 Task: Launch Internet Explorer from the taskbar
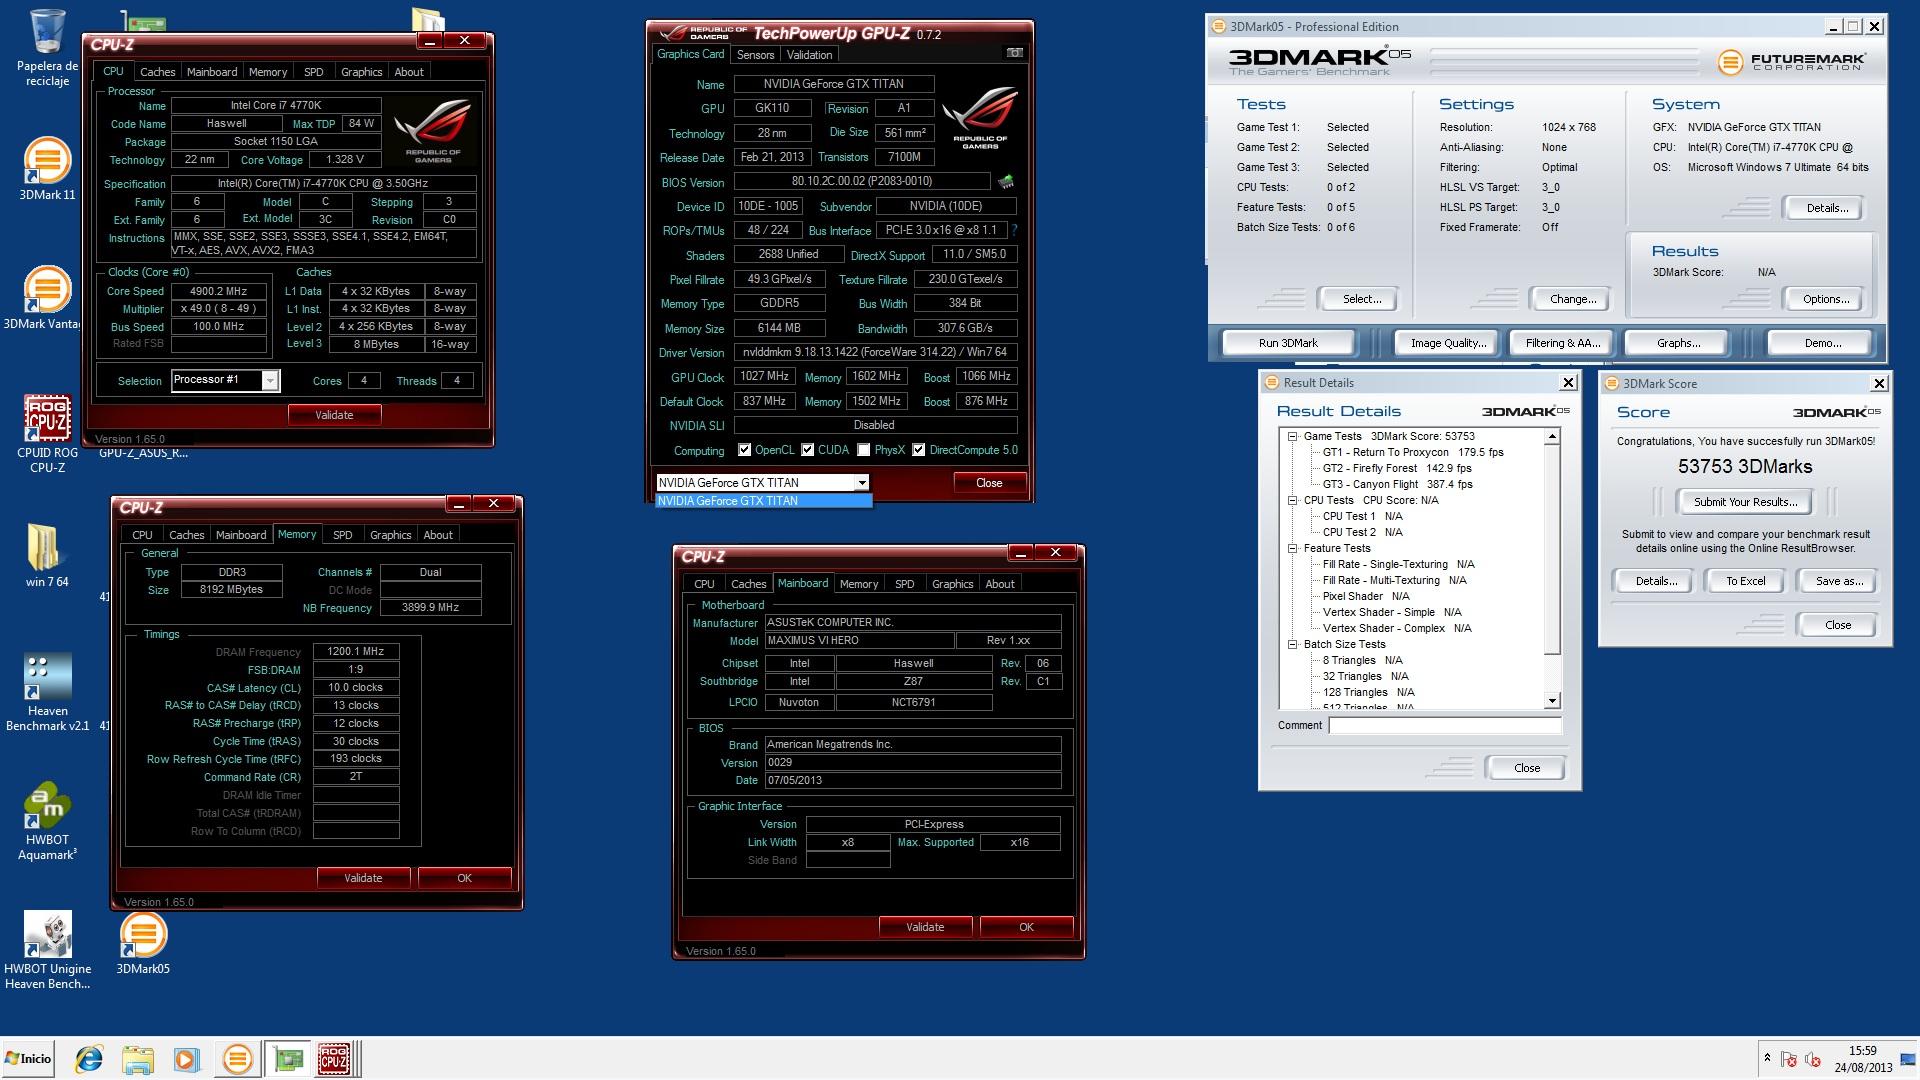coord(90,1059)
